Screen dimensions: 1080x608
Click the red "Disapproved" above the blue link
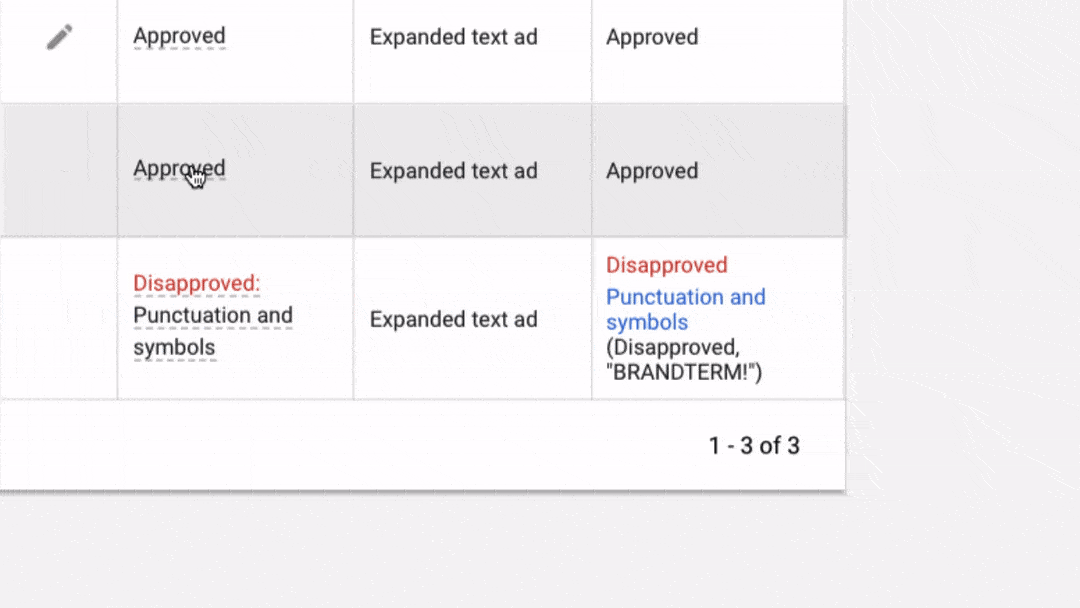666,265
